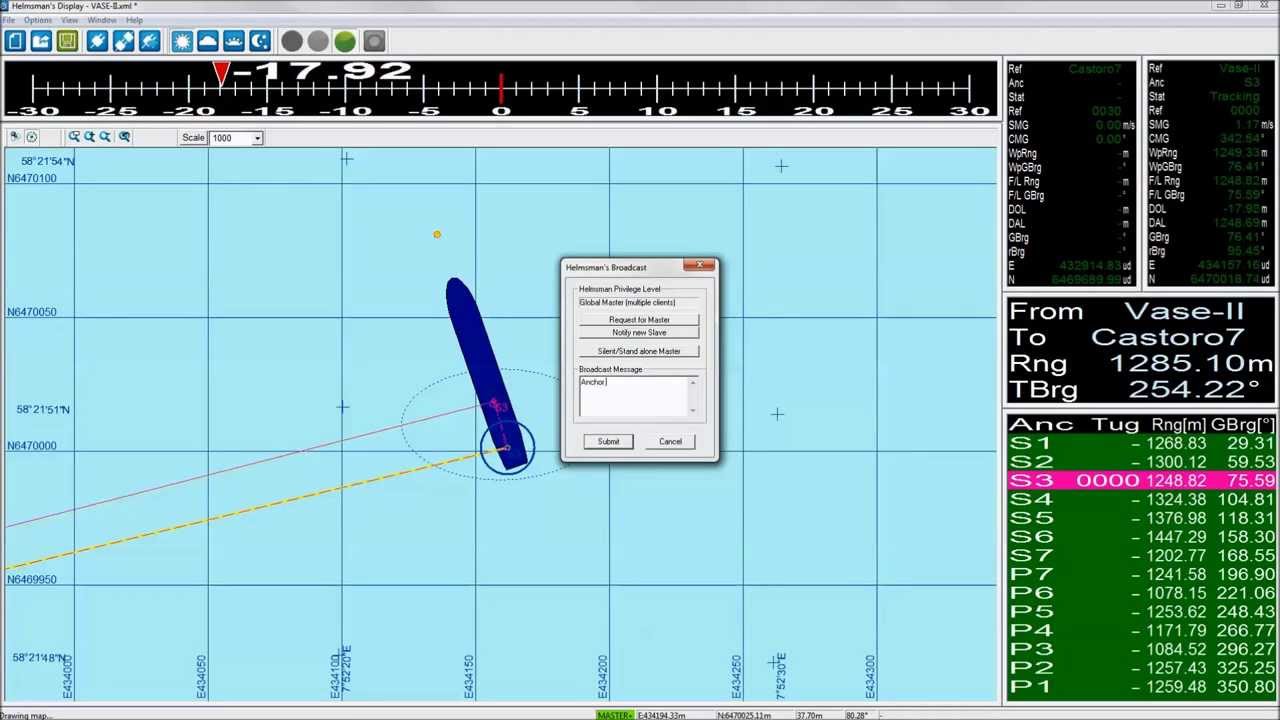
Task: Click the light grey circle status indicator
Action: (318, 41)
